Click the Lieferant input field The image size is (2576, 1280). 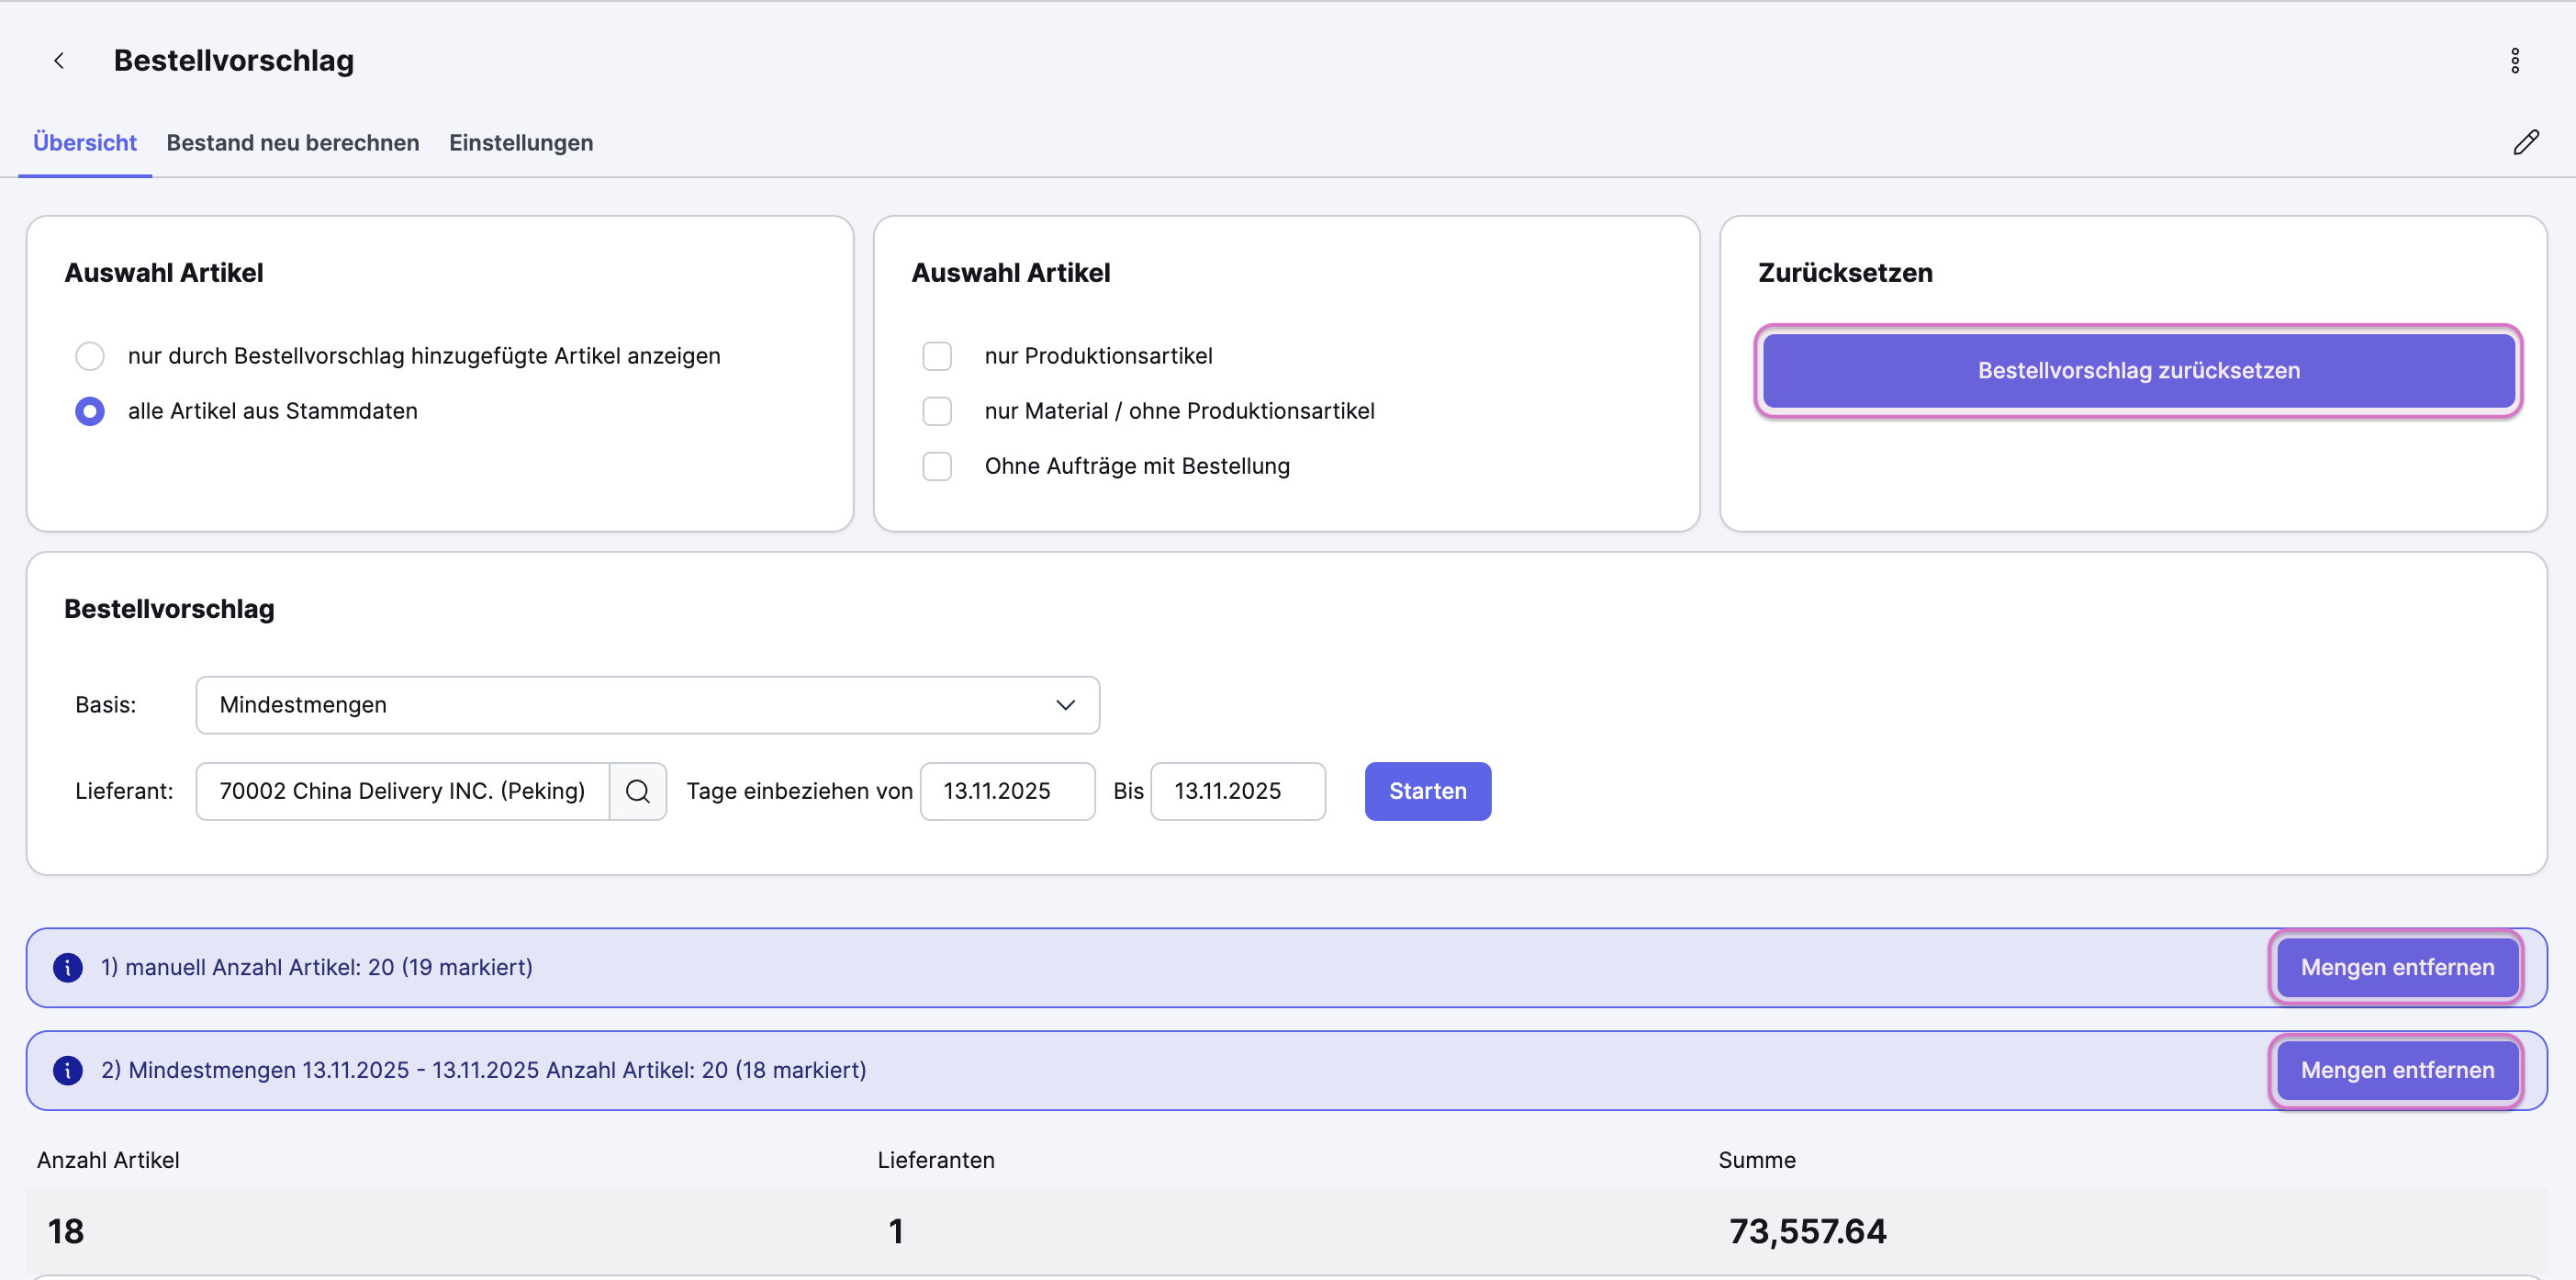(x=402, y=791)
